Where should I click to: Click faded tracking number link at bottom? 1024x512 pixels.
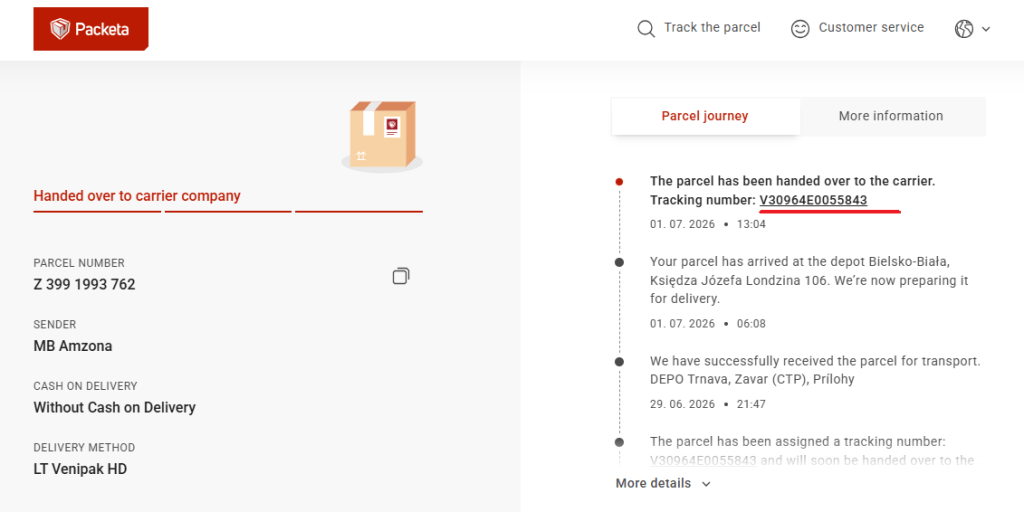point(703,460)
